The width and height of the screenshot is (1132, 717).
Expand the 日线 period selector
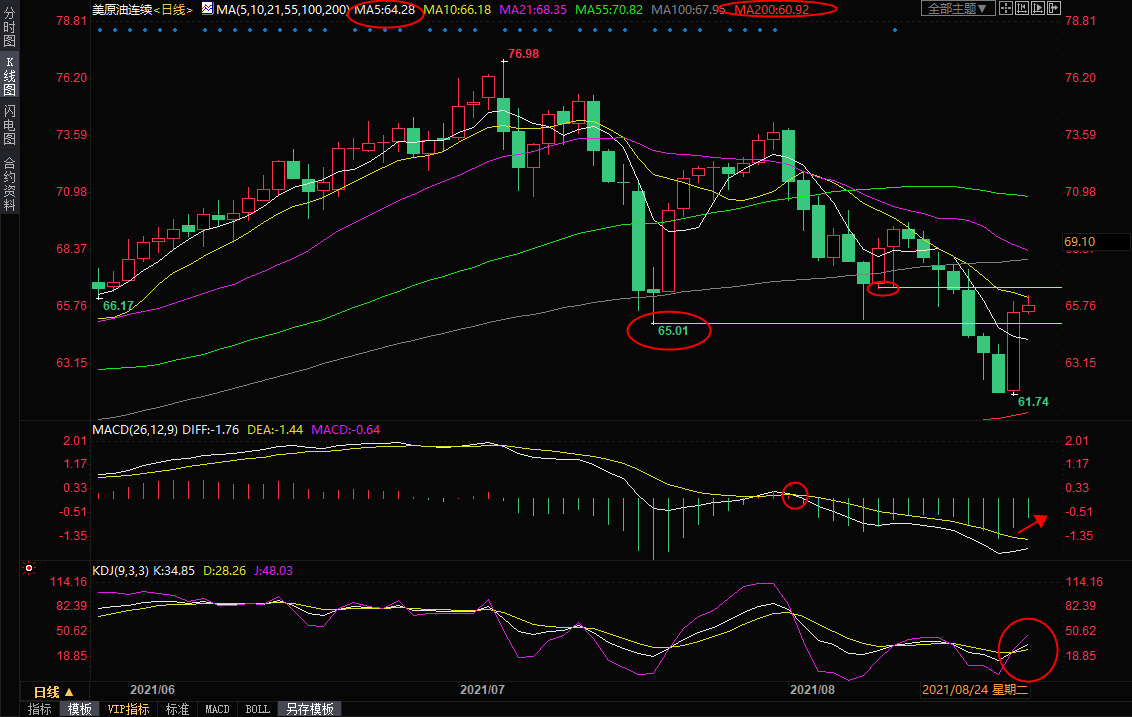click(53, 691)
